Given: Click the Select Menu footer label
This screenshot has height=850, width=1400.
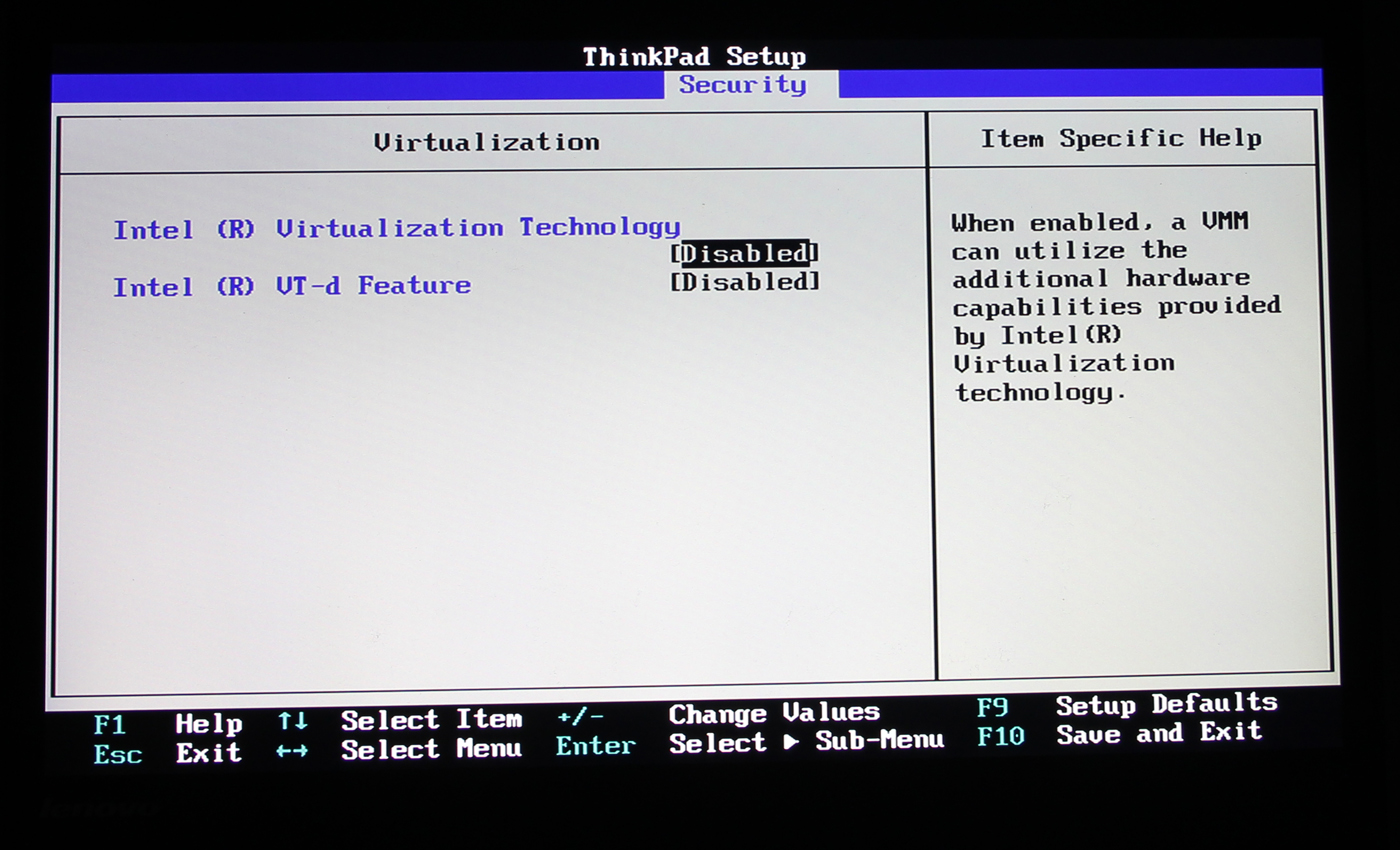Looking at the screenshot, I should click(431, 749).
